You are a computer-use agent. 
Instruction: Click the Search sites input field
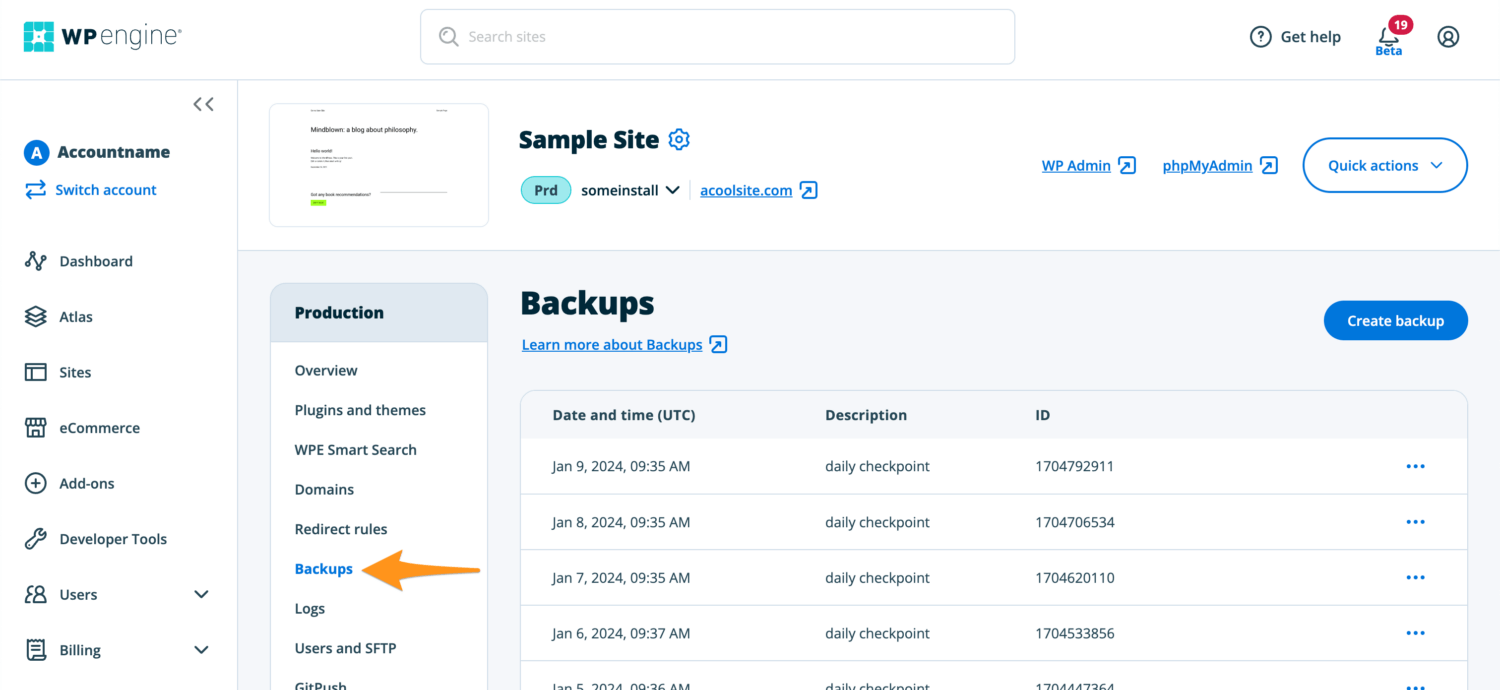click(x=717, y=37)
